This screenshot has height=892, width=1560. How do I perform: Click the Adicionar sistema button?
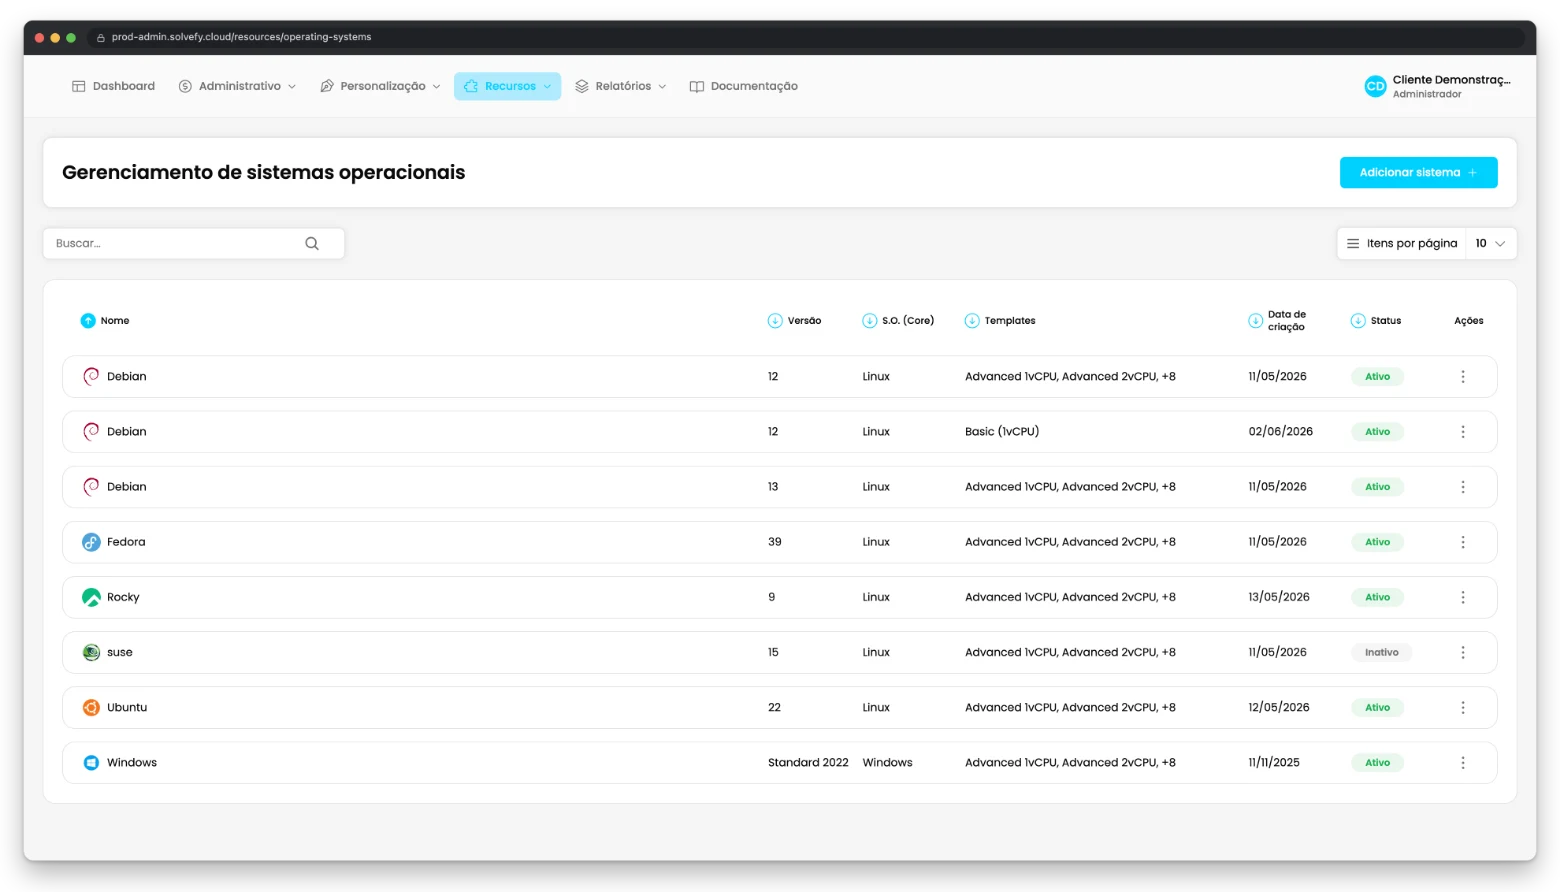pyautogui.click(x=1418, y=173)
